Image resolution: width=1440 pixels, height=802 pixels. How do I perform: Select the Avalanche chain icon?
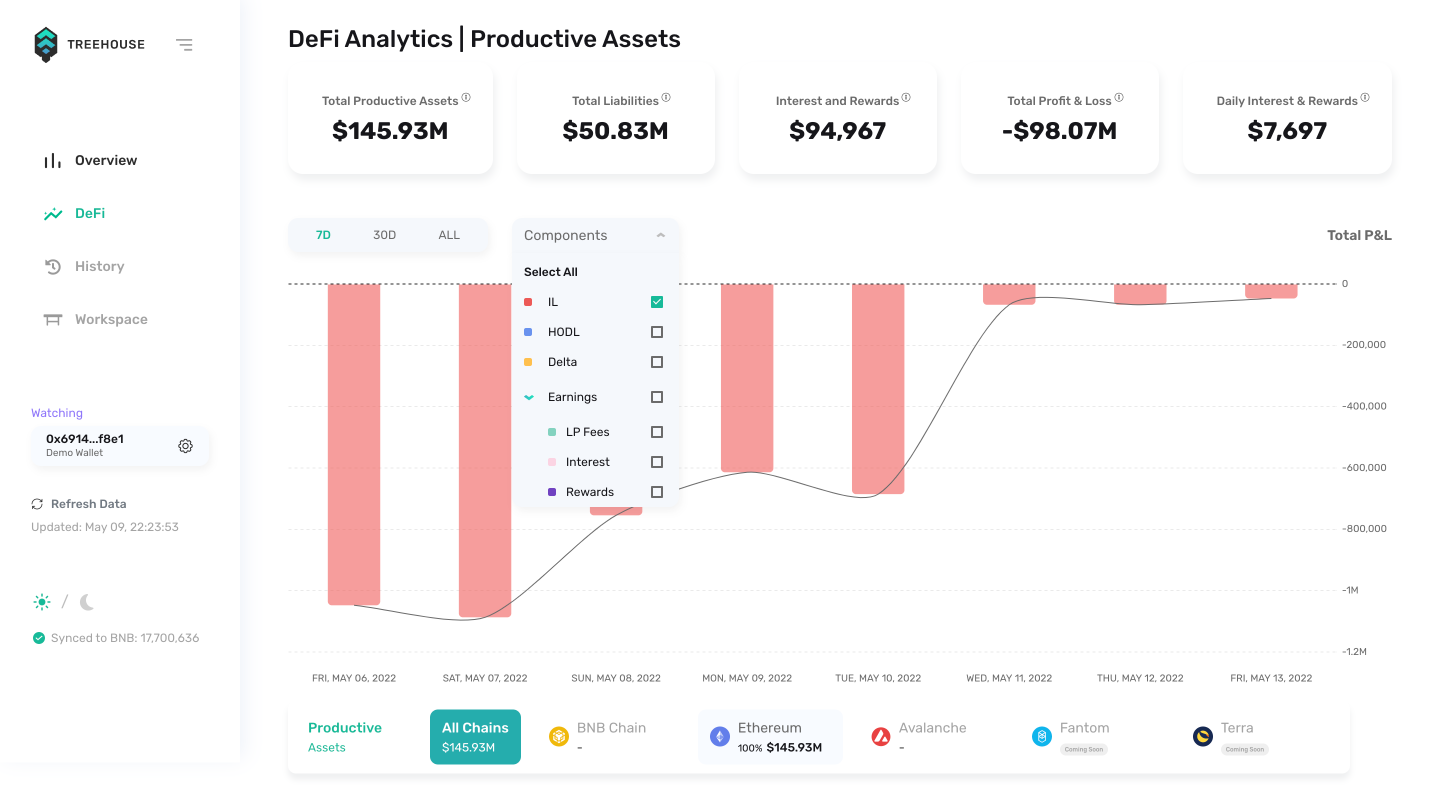click(881, 737)
